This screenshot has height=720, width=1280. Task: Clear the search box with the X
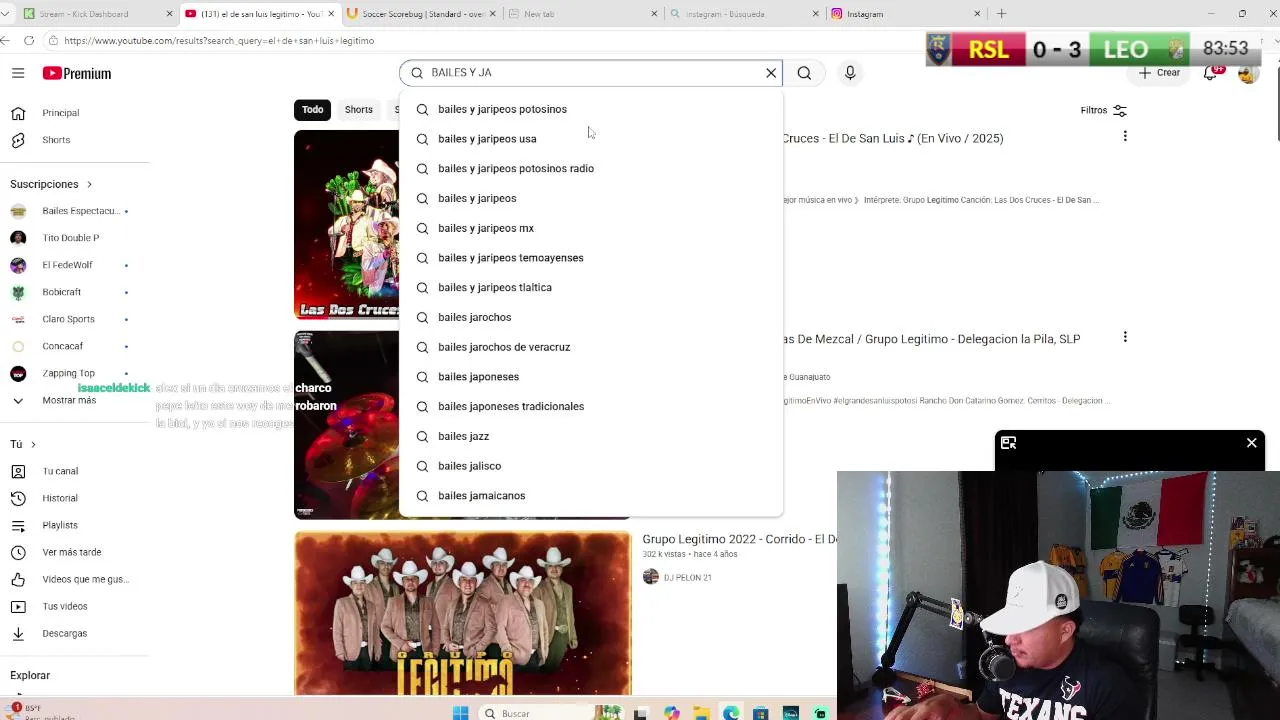771,73
